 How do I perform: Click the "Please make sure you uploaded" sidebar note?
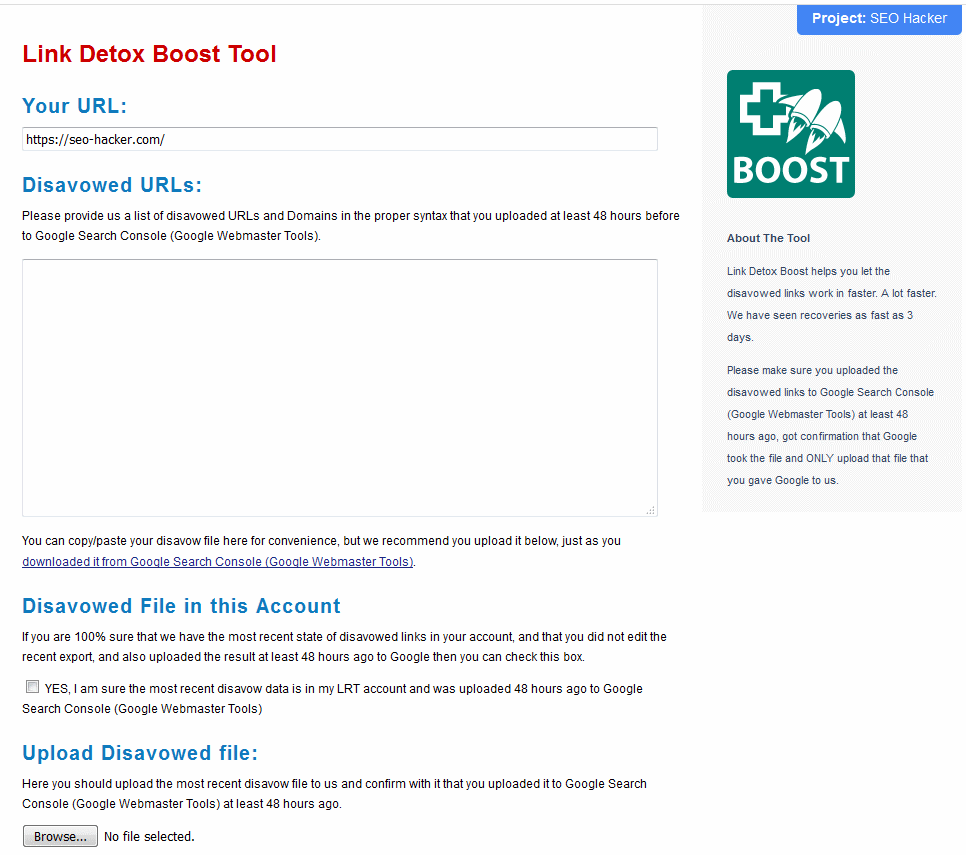(x=827, y=425)
